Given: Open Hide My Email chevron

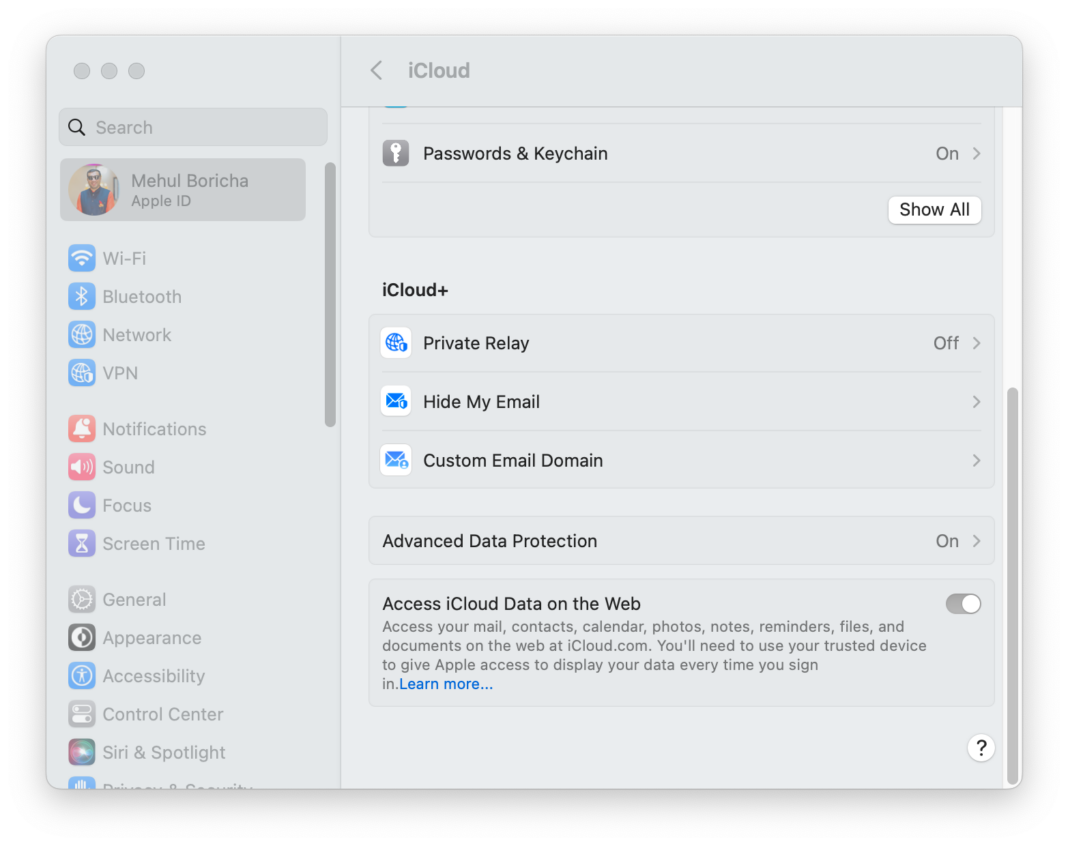Looking at the screenshot, I should click(x=977, y=401).
